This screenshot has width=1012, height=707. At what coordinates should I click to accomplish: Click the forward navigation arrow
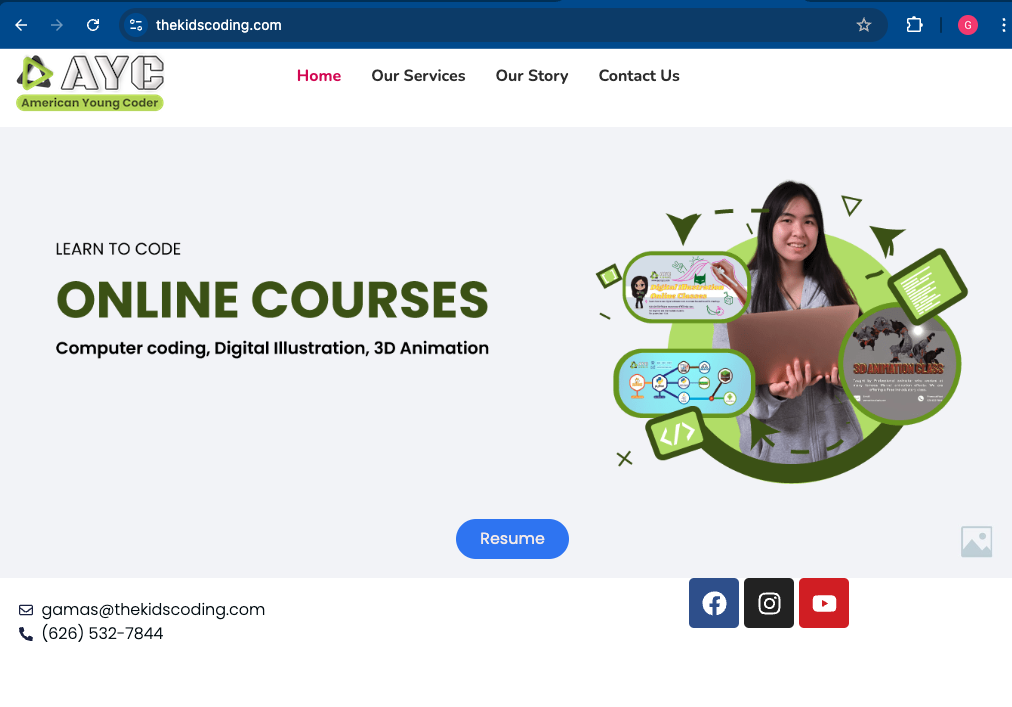(57, 25)
